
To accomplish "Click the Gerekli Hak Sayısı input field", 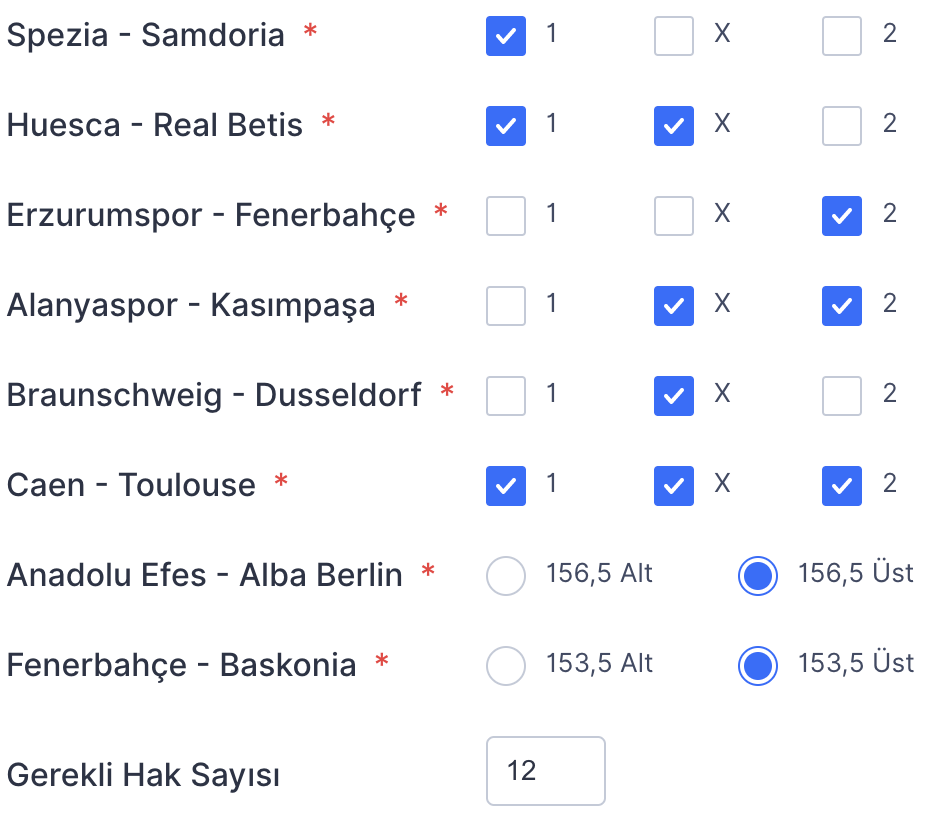I will pyautogui.click(x=545, y=771).
